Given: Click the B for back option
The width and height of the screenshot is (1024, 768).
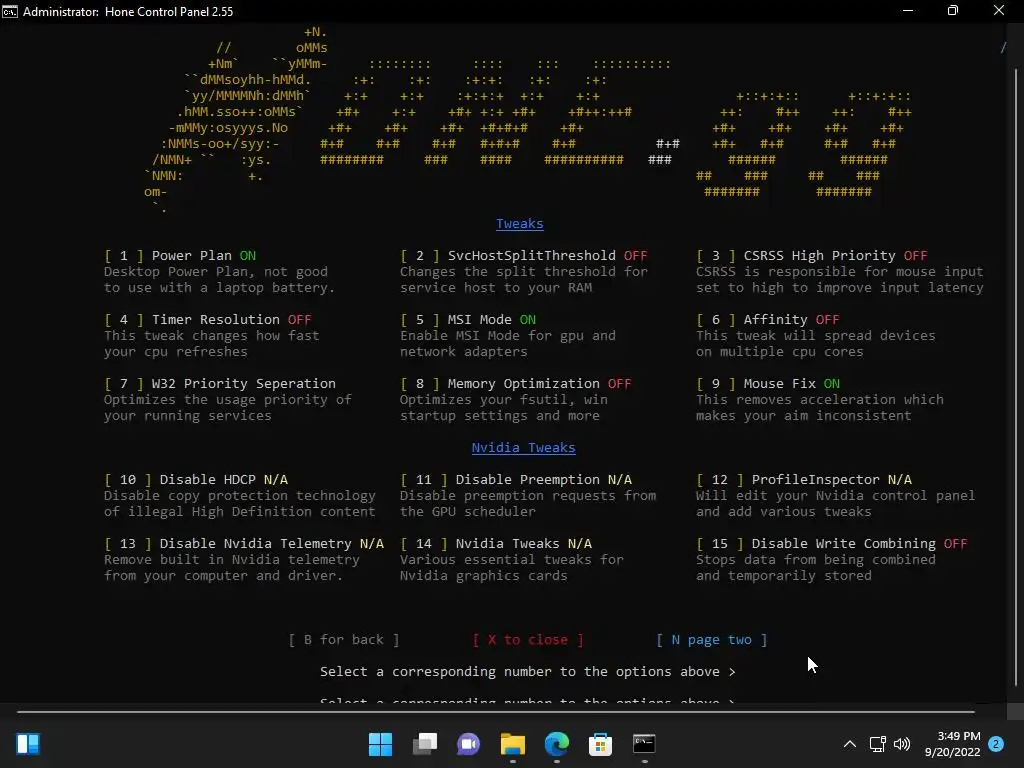Looking at the screenshot, I should (344, 639).
